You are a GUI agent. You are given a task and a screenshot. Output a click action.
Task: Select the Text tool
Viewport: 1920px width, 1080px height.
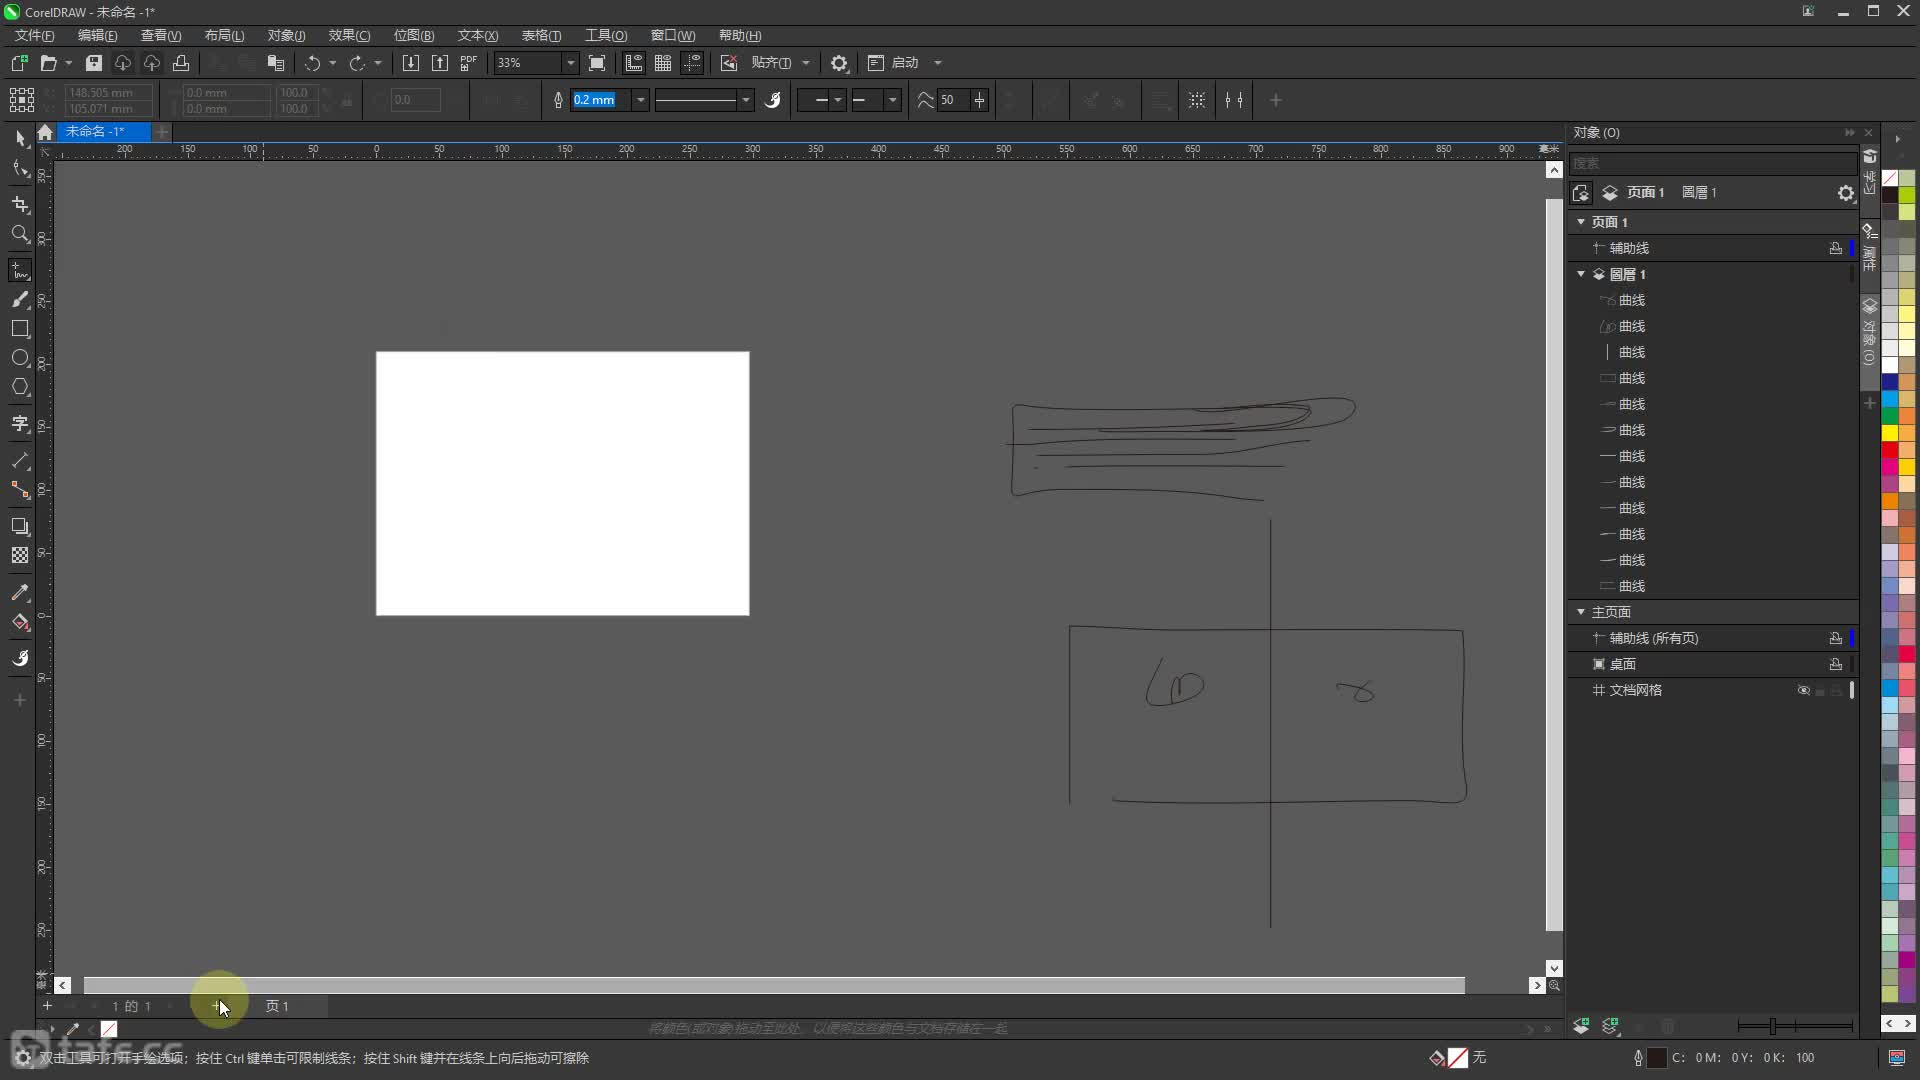[20, 424]
